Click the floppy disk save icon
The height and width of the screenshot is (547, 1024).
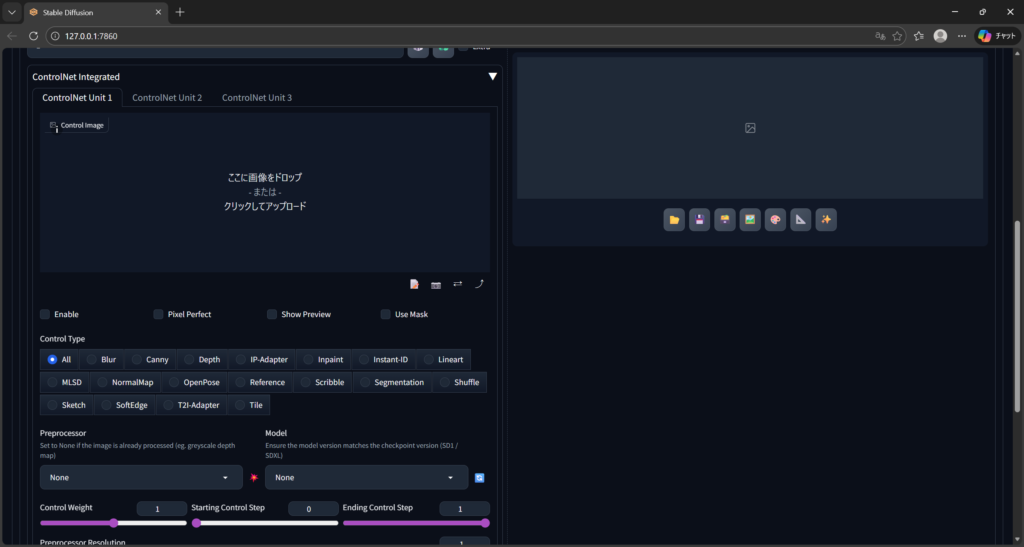tap(699, 220)
